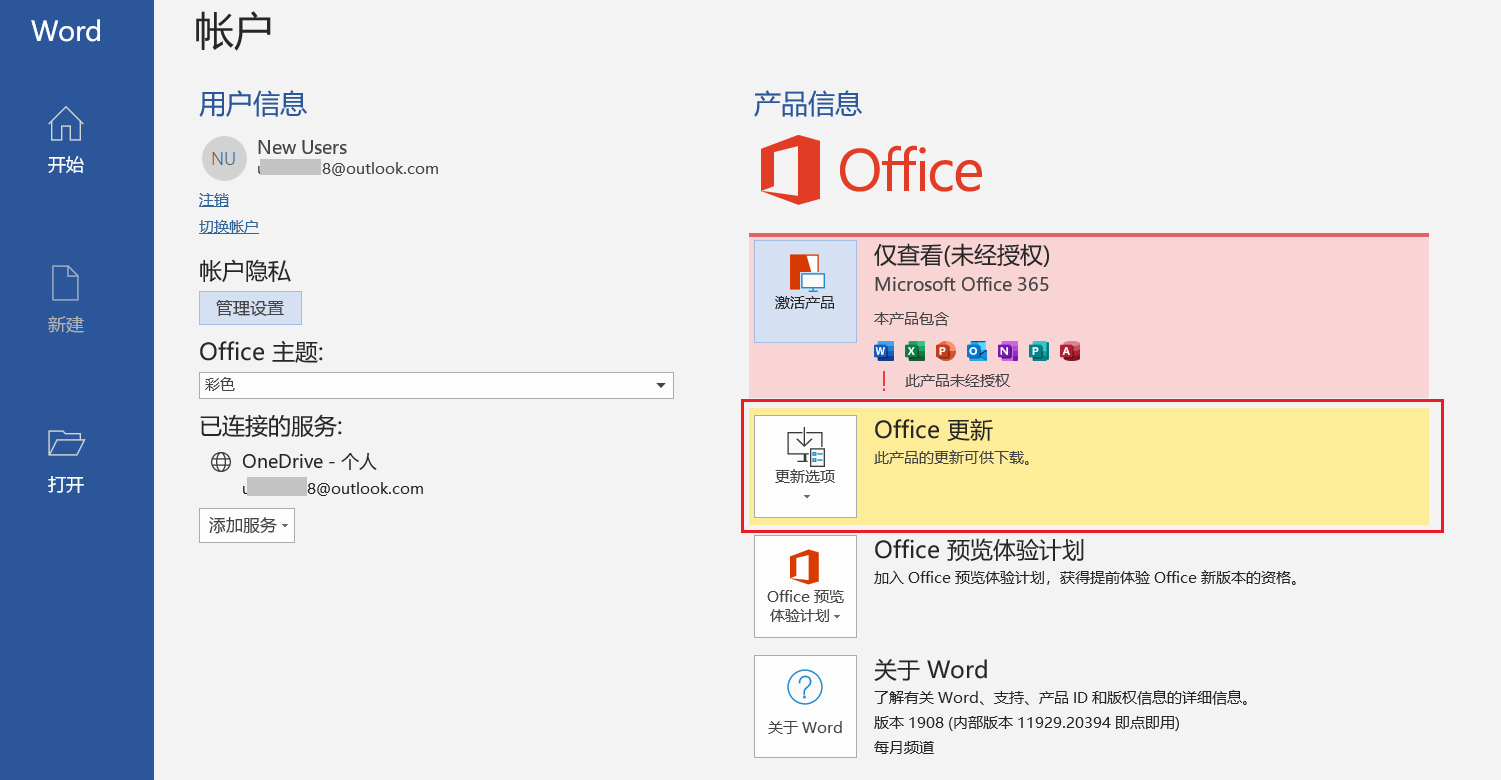This screenshot has width=1501, height=780.
Task: Click the PowerPoint app icon in product list
Action: click(x=946, y=351)
